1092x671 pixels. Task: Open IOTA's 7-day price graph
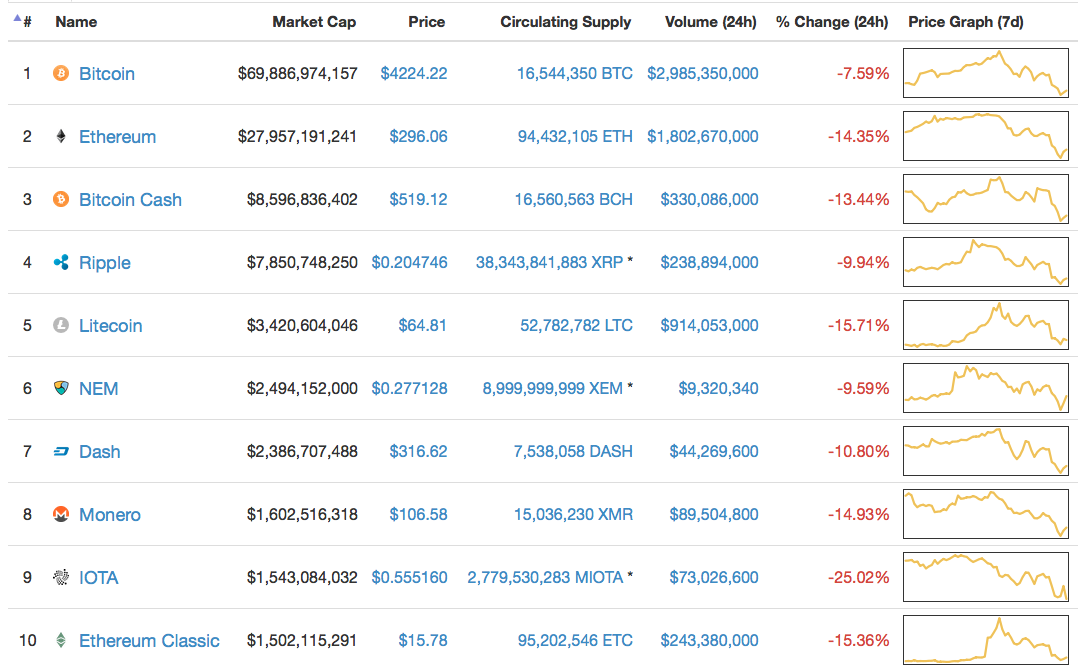coord(985,578)
